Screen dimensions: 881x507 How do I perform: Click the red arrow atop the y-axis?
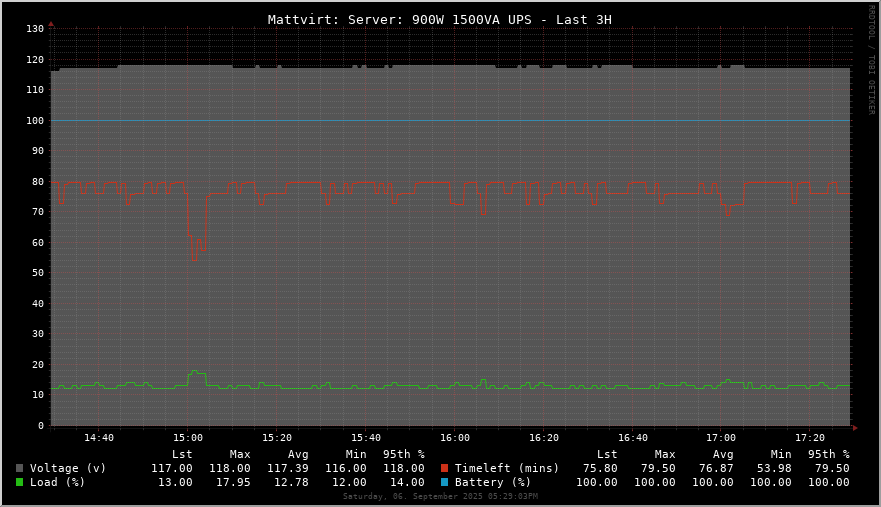[x=51, y=24]
